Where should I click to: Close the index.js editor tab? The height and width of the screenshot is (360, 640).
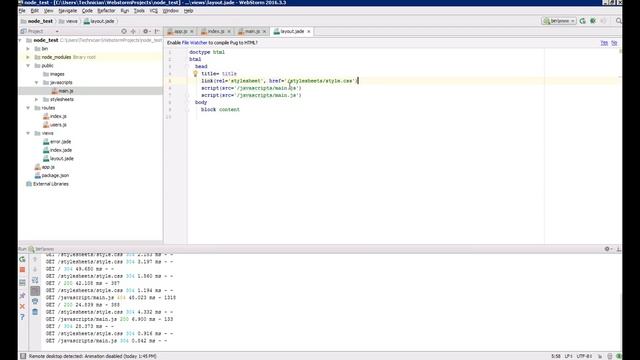pos(229,31)
